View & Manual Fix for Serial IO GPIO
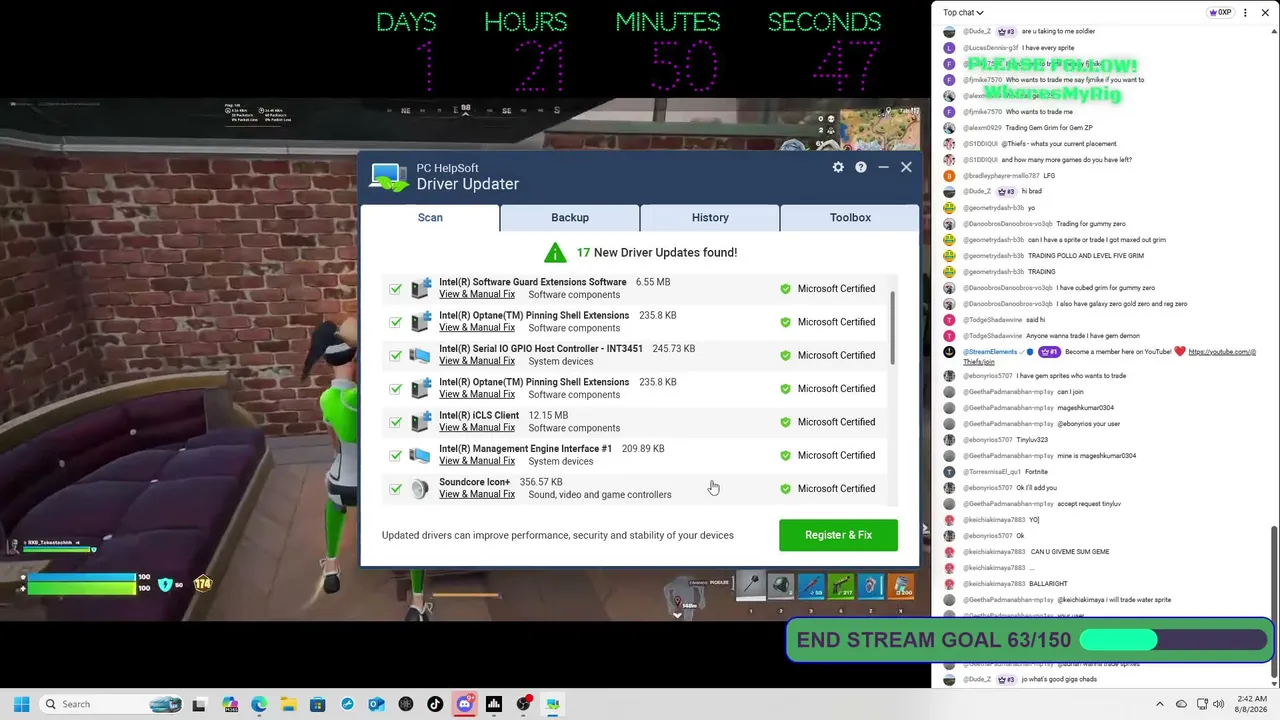 click(477, 361)
